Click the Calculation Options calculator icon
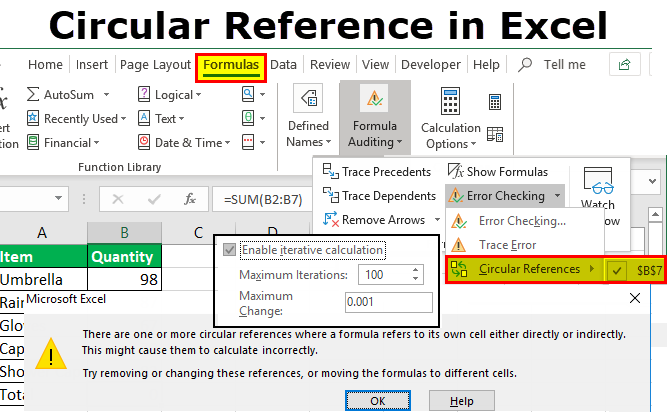 (450, 101)
